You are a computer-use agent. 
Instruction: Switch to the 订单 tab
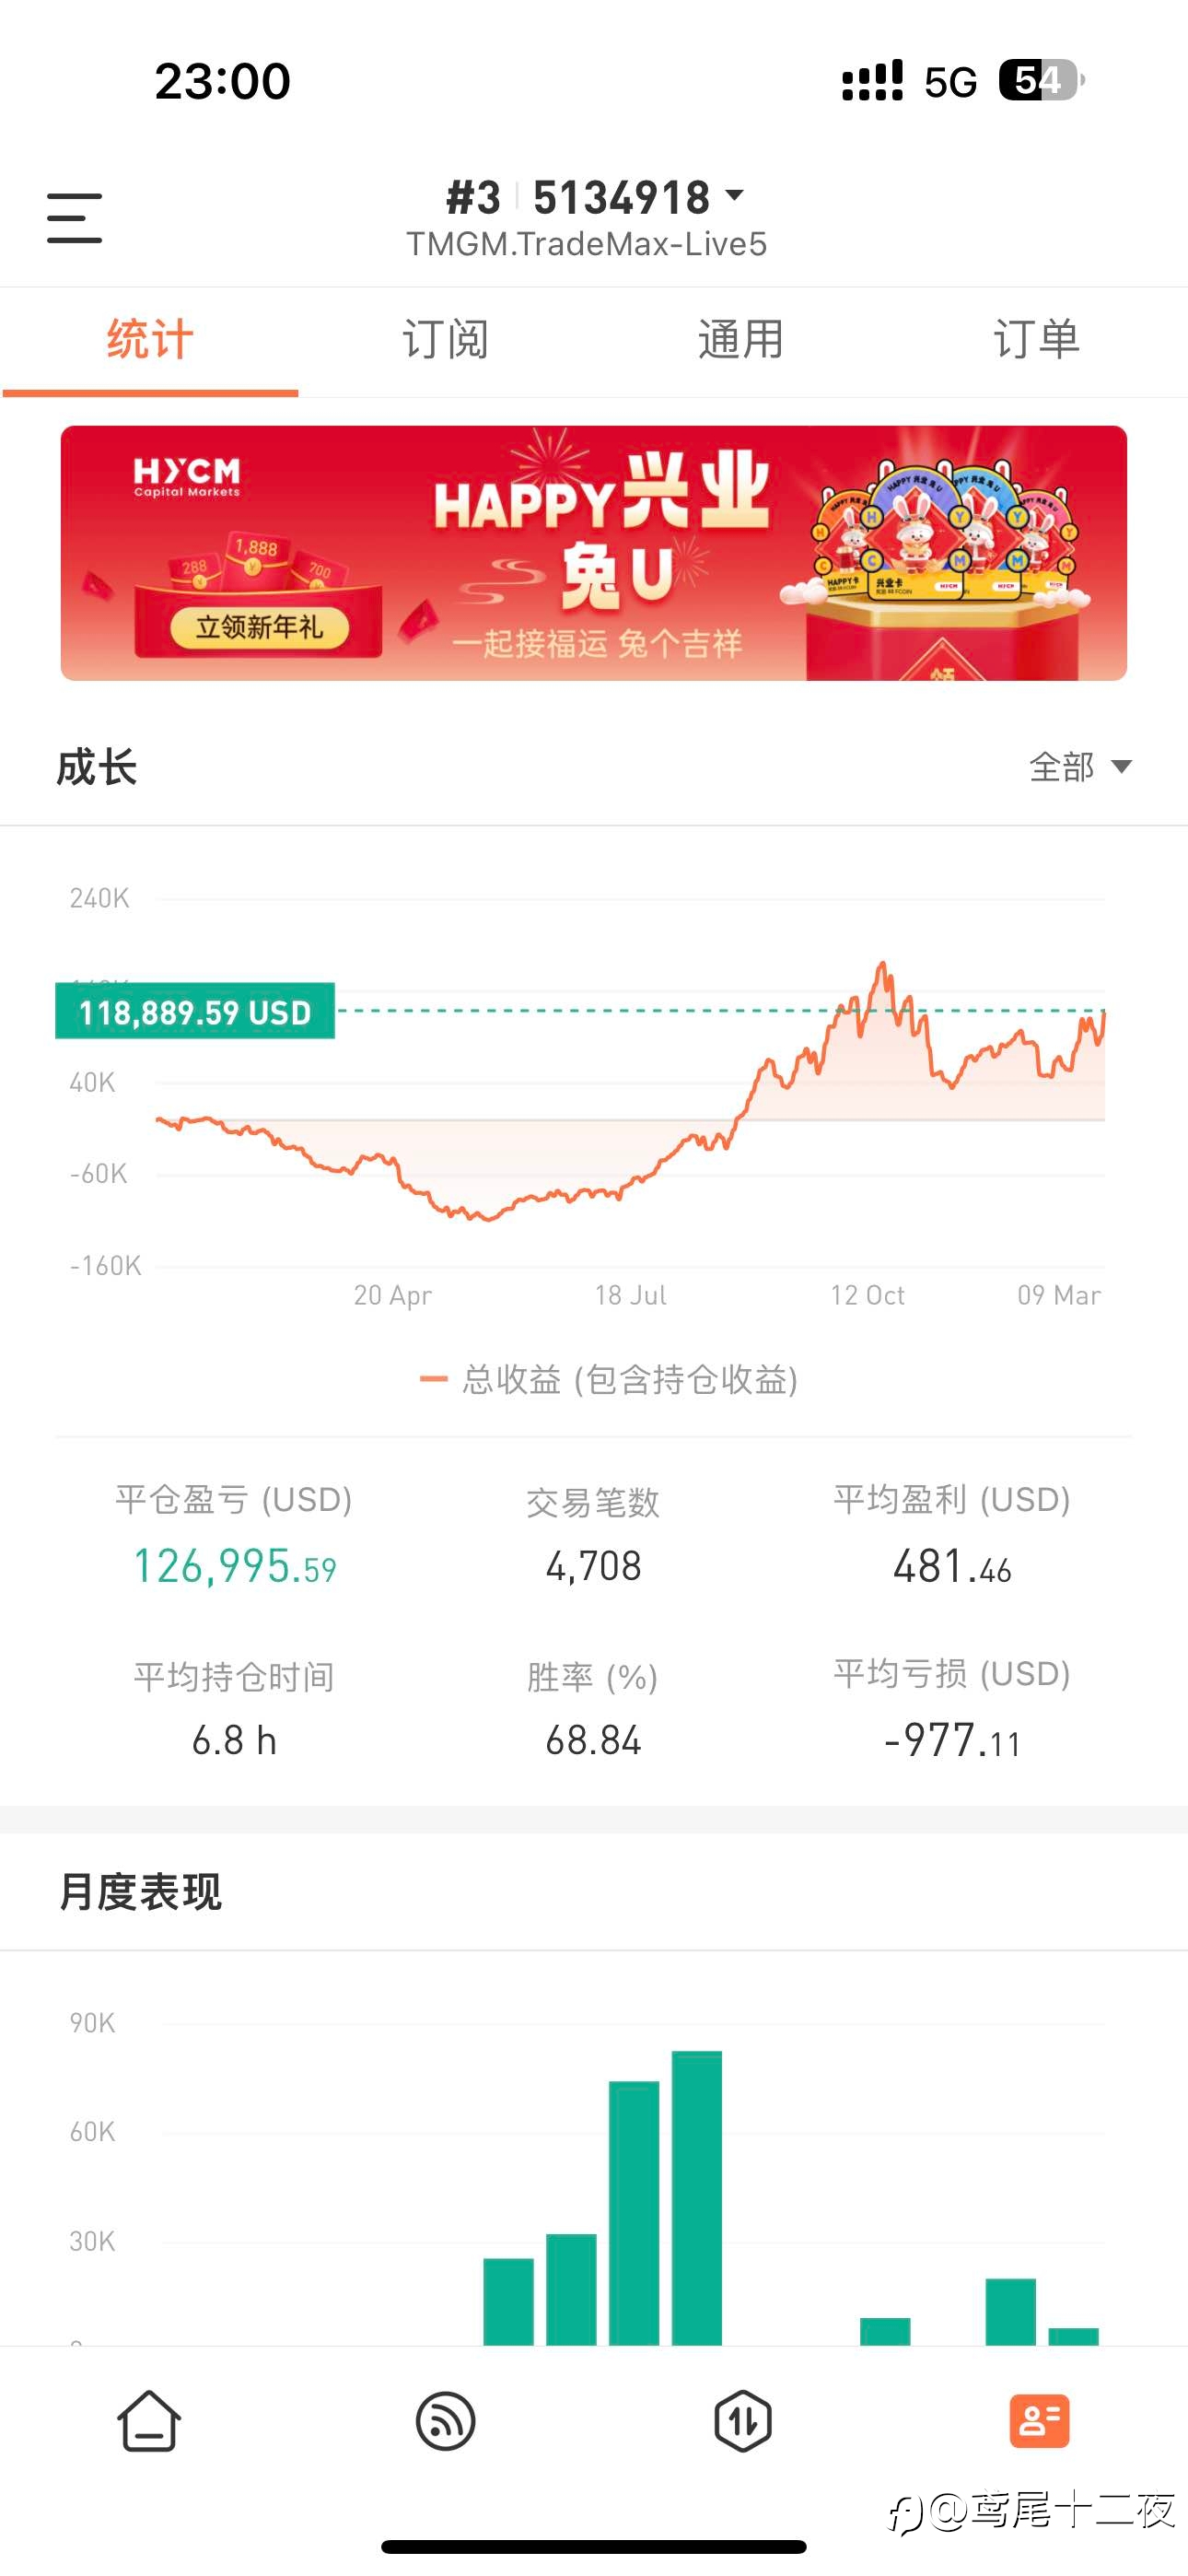tap(1037, 340)
